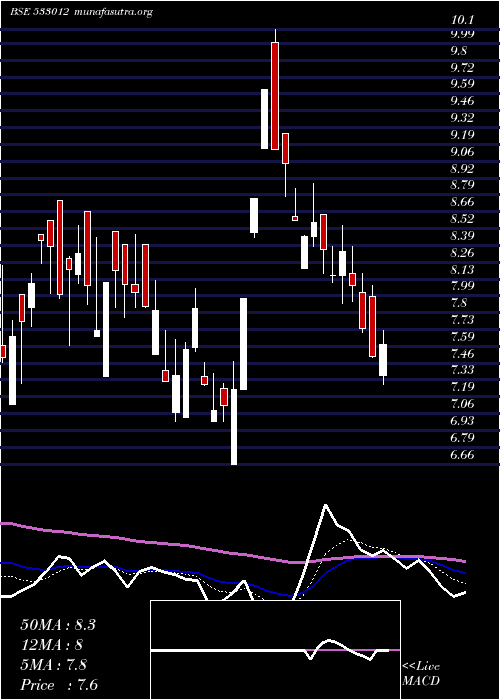Select the 7.73 price level label
The height and width of the screenshot is (700, 500).
(462, 320)
